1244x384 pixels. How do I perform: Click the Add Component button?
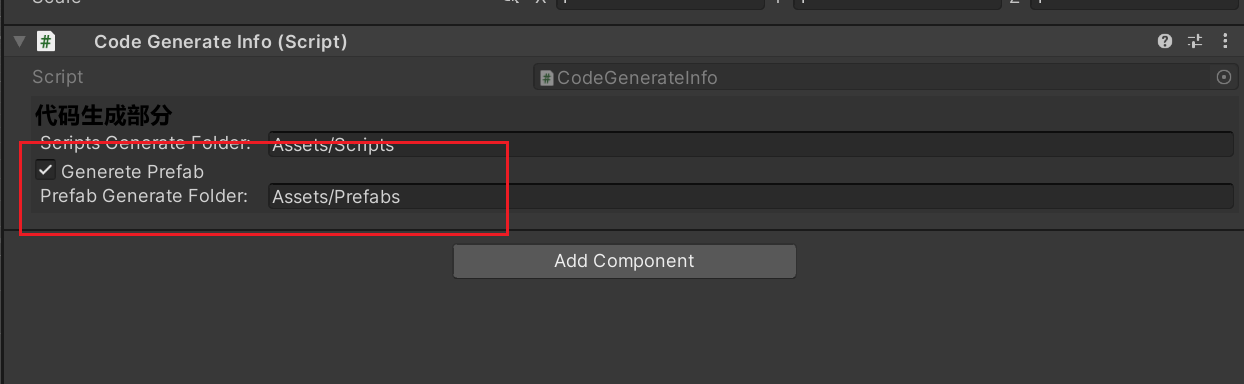pyautogui.click(x=624, y=261)
